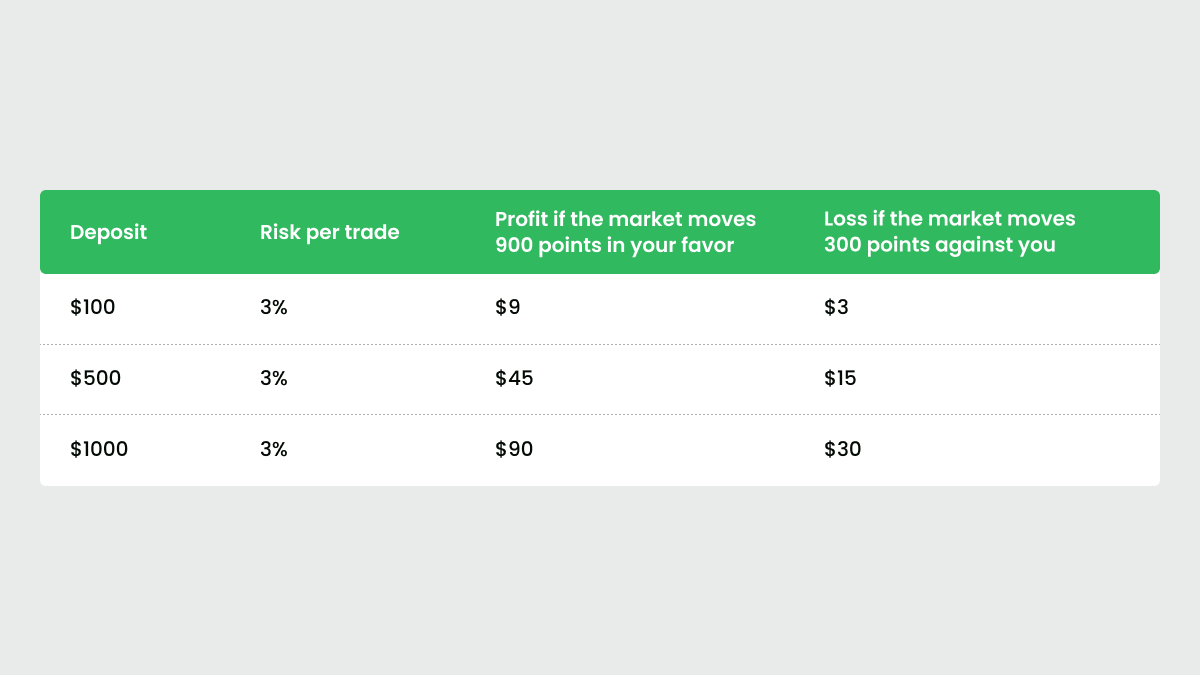The height and width of the screenshot is (675, 1200).
Task: Click the $45 profit value
Action: (x=514, y=379)
